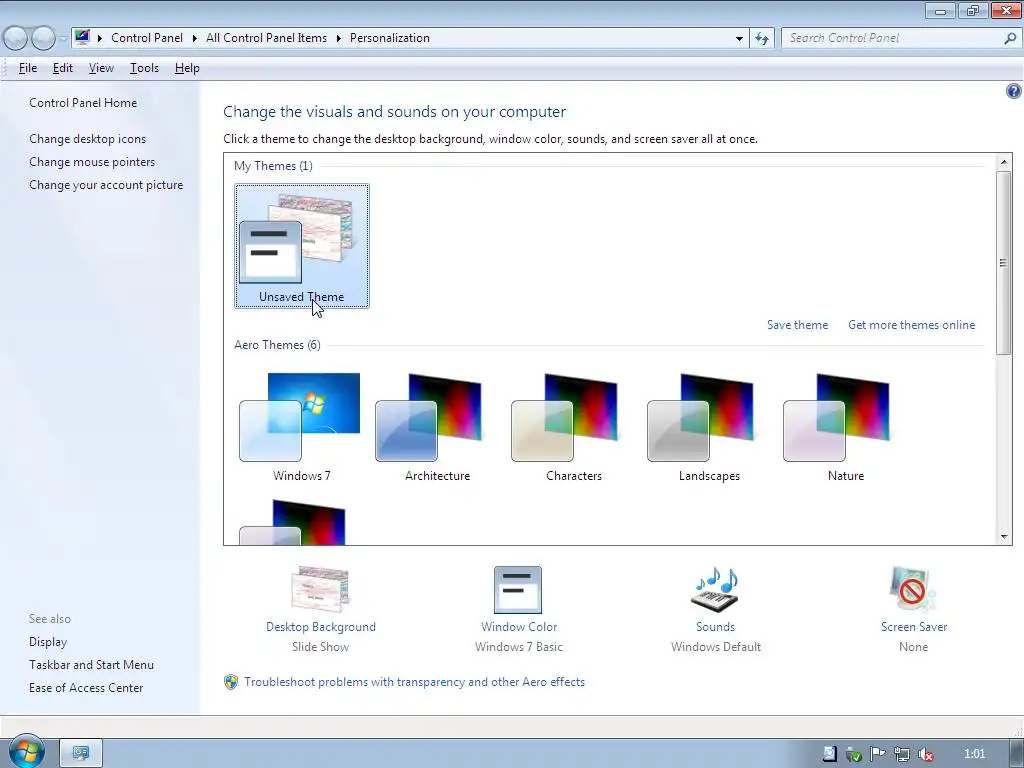
Task: Open Desktop Background slide show settings
Action: coord(320,589)
